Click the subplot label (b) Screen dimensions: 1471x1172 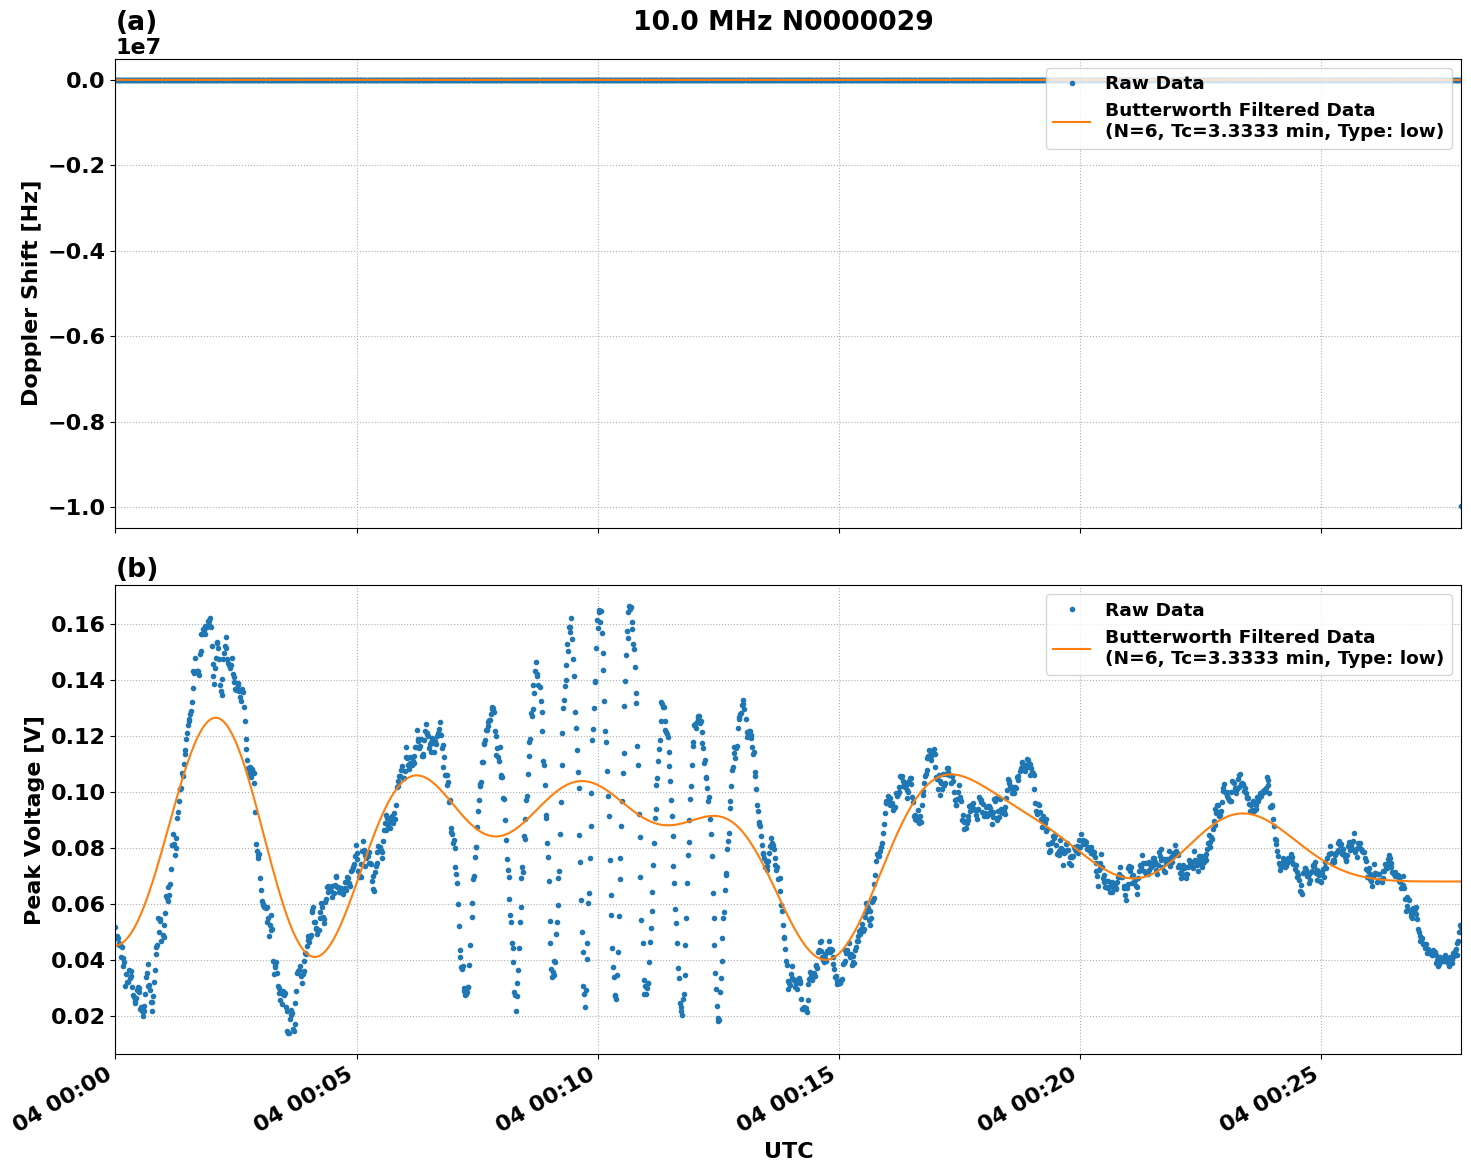coord(137,567)
